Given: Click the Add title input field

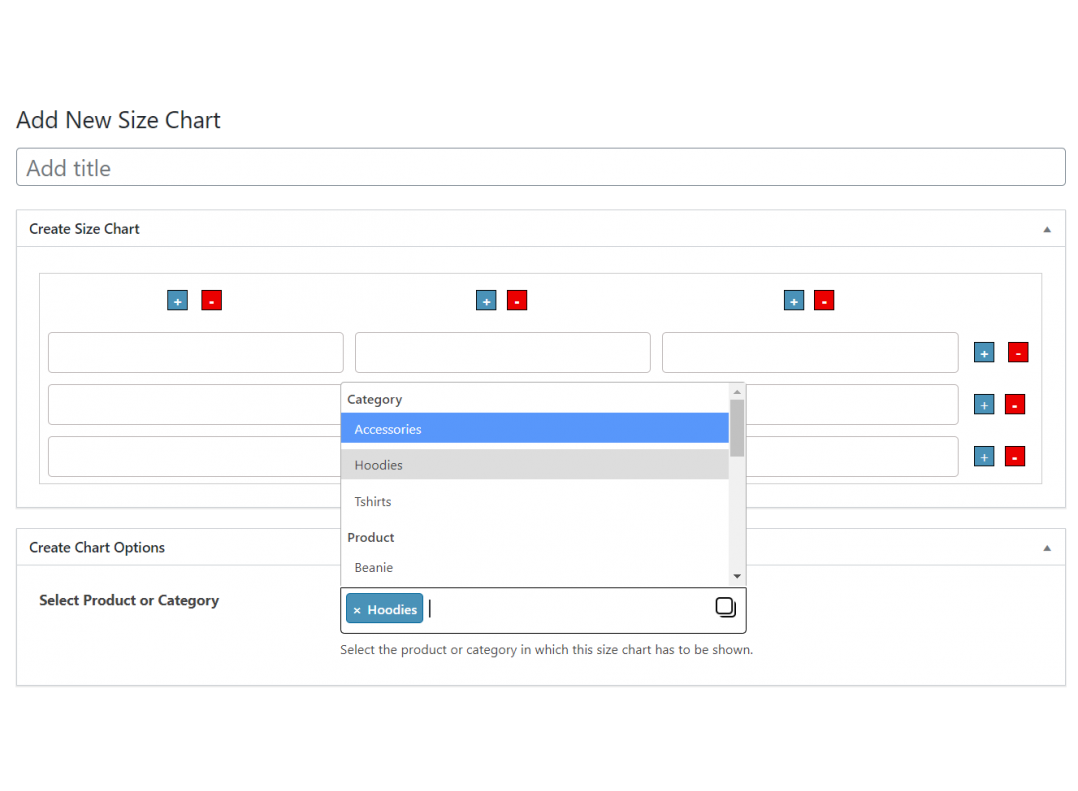Looking at the screenshot, I should click(x=540, y=168).
